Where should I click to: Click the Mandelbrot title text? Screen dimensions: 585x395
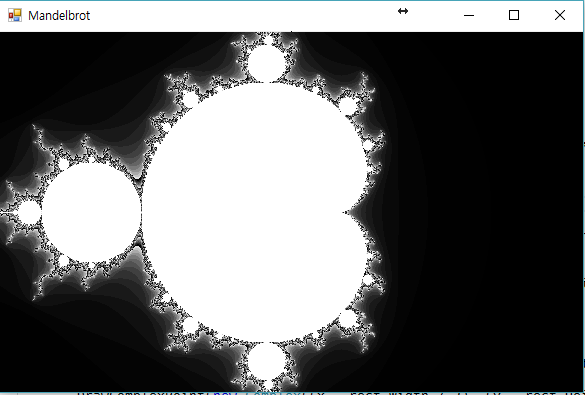point(59,16)
